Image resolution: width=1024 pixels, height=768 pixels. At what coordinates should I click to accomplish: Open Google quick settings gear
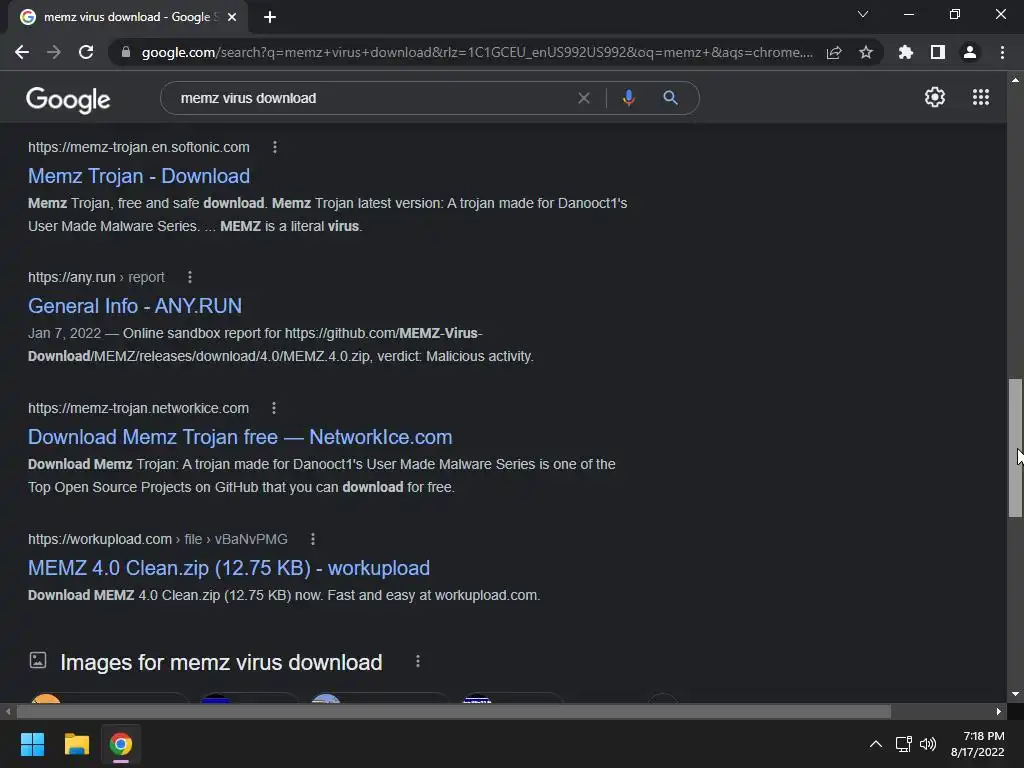point(935,97)
